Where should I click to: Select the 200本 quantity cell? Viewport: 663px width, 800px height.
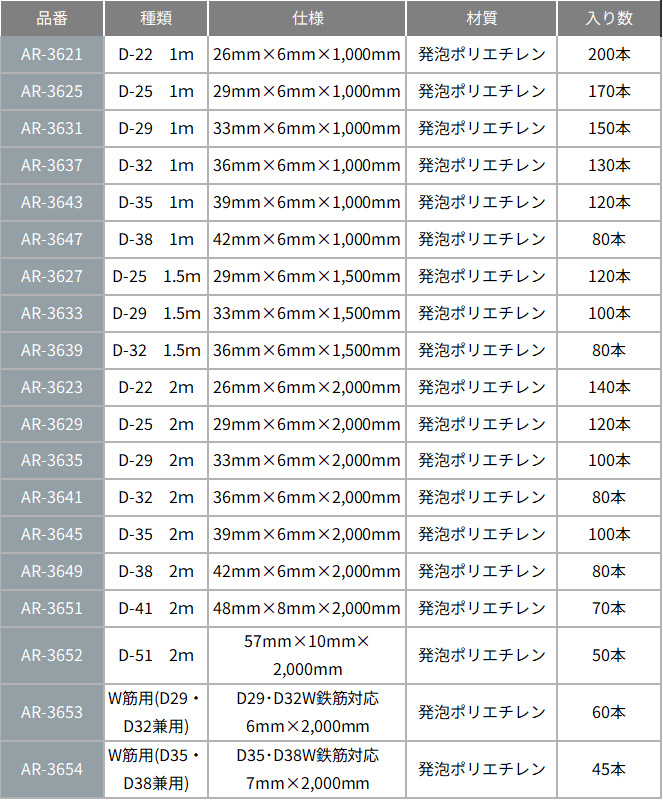[x=608, y=55]
